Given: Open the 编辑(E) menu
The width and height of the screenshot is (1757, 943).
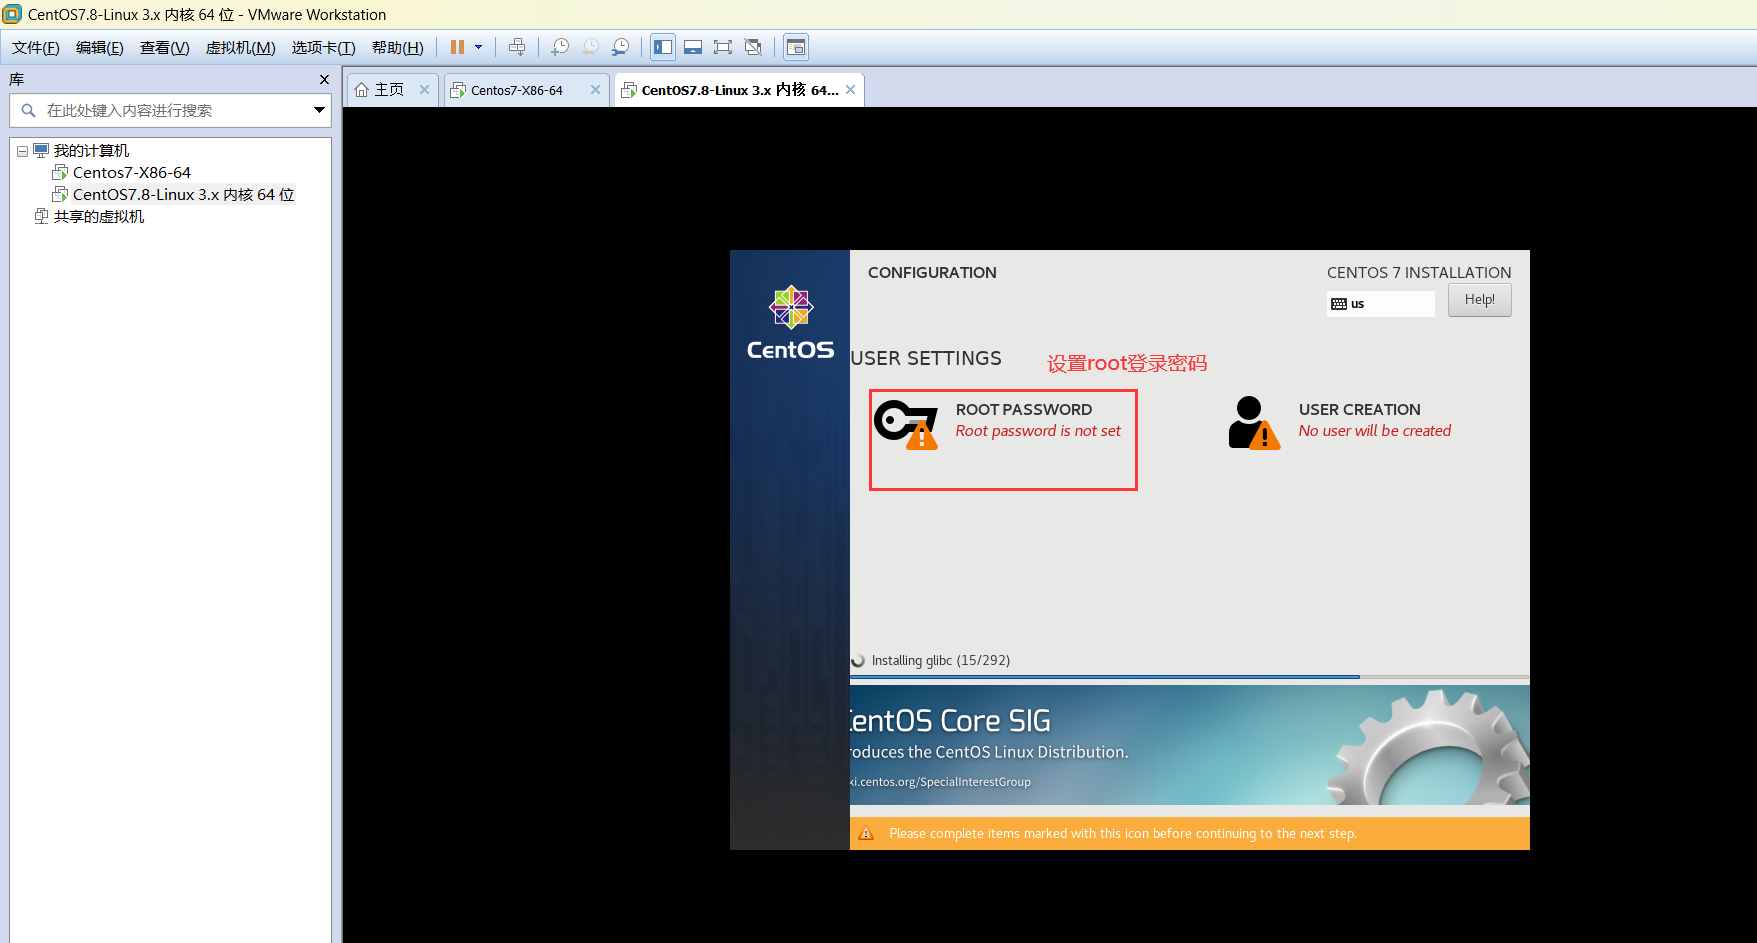Looking at the screenshot, I should coord(100,48).
